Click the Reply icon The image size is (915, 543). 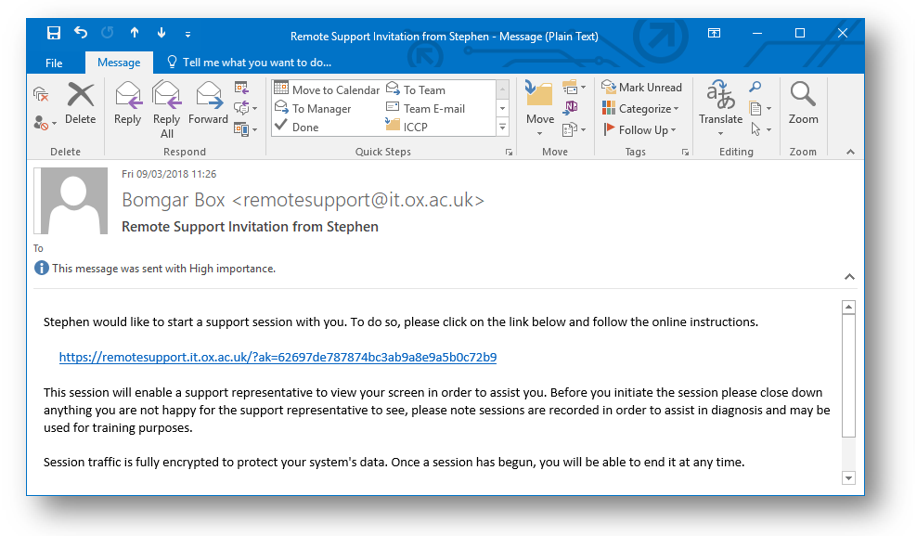(x=128, y=104)
